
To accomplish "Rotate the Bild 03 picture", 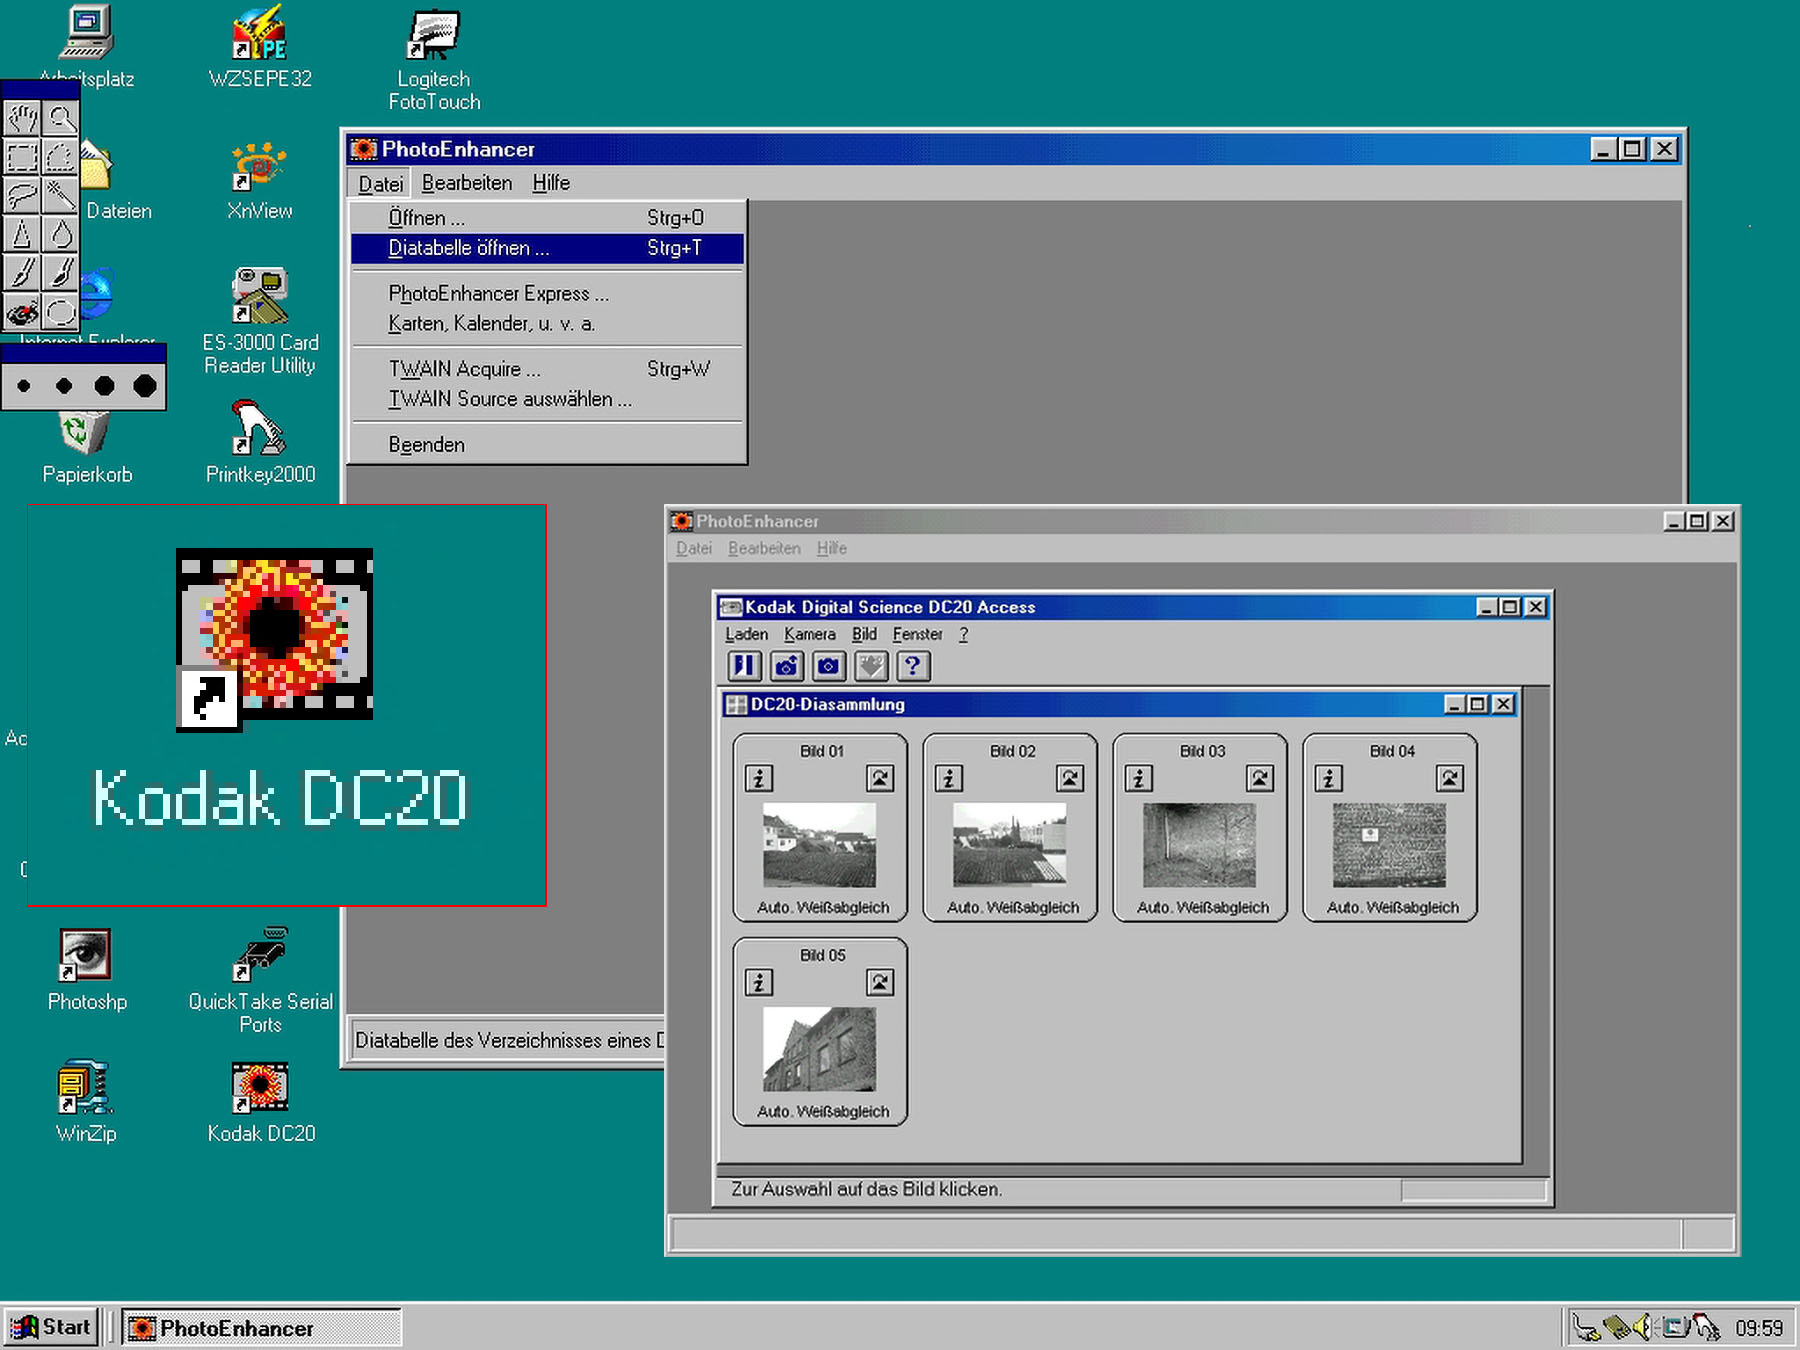I will point(1260,778).
